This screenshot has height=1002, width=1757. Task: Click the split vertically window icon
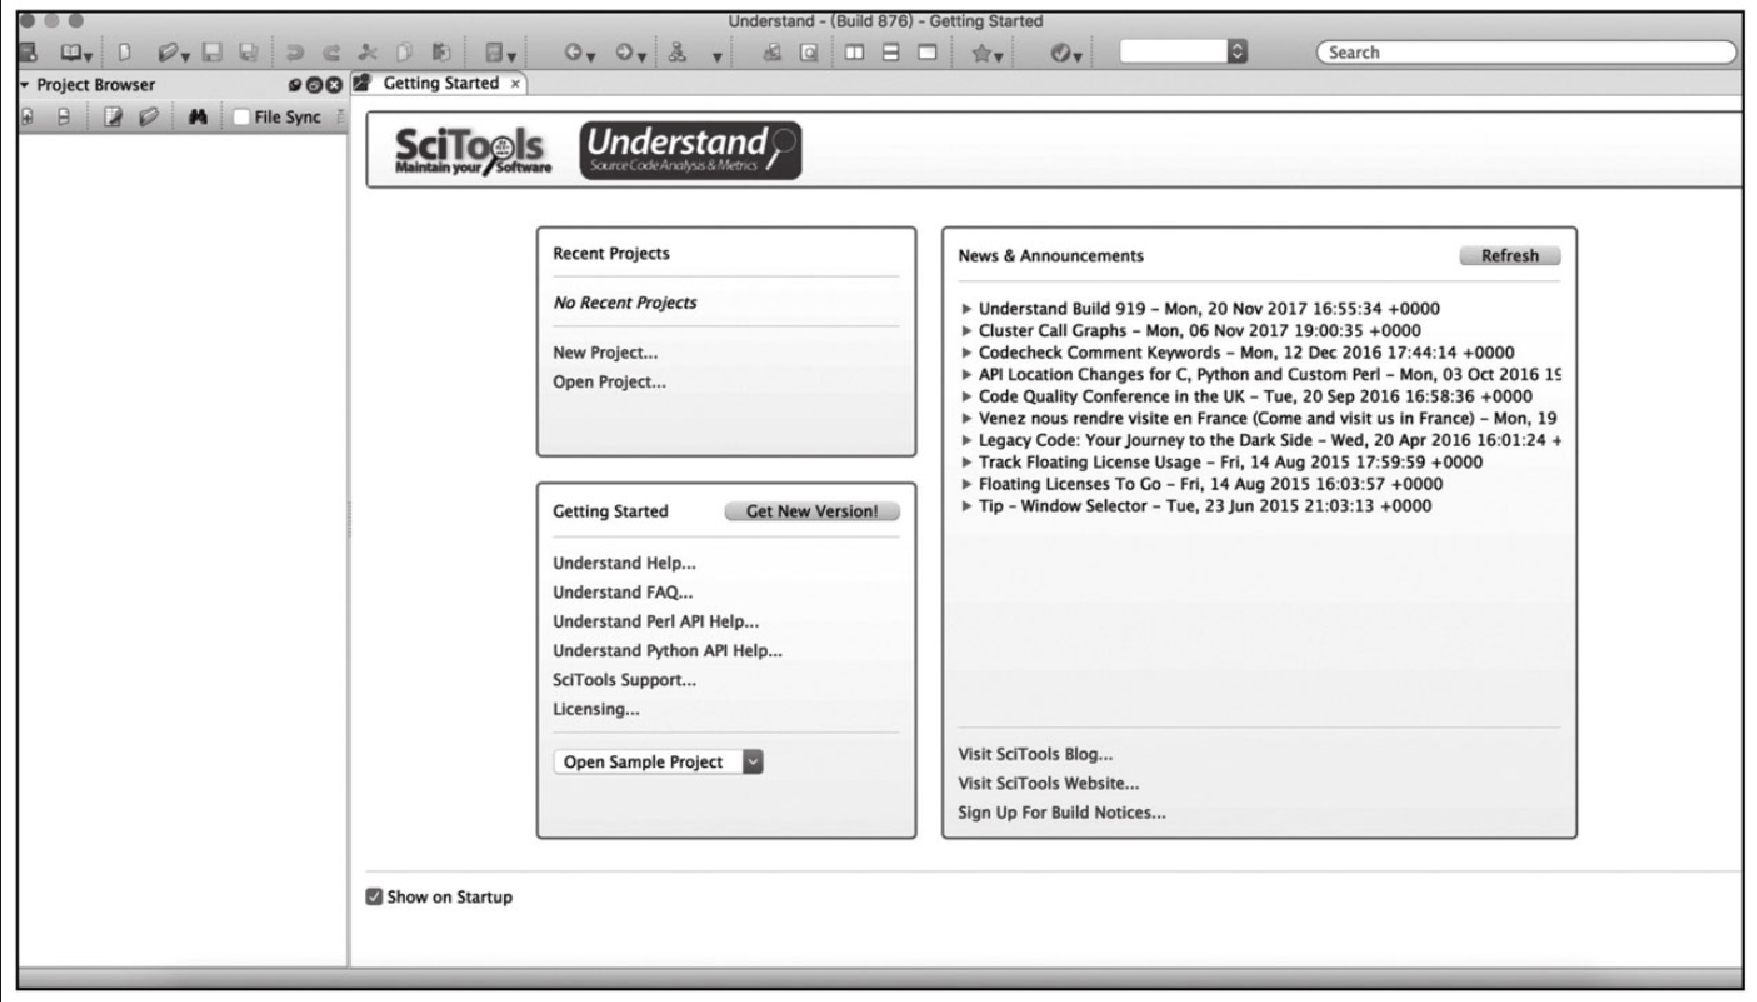pyautogui.click(x=854, y=53)
